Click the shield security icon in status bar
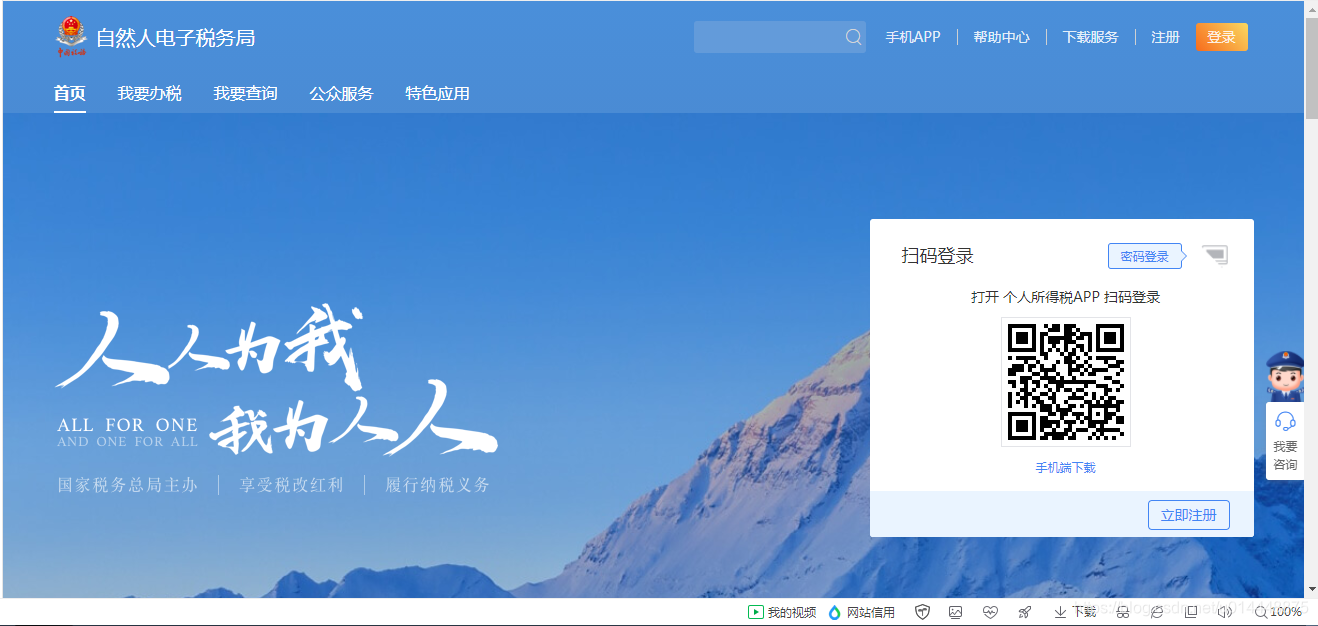Viewport: 1318px width, 626px height. click(x=922, y=612)
